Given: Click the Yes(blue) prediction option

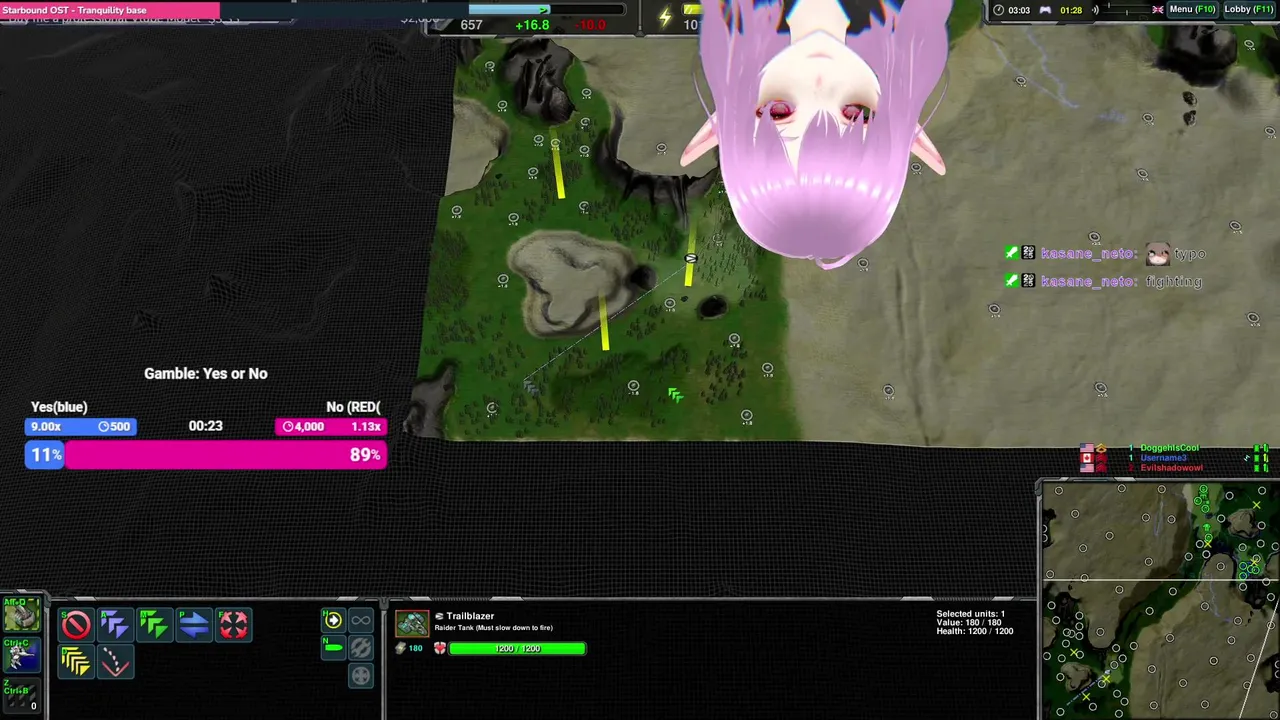Looking at the screenshot, I should pos(59,407).
